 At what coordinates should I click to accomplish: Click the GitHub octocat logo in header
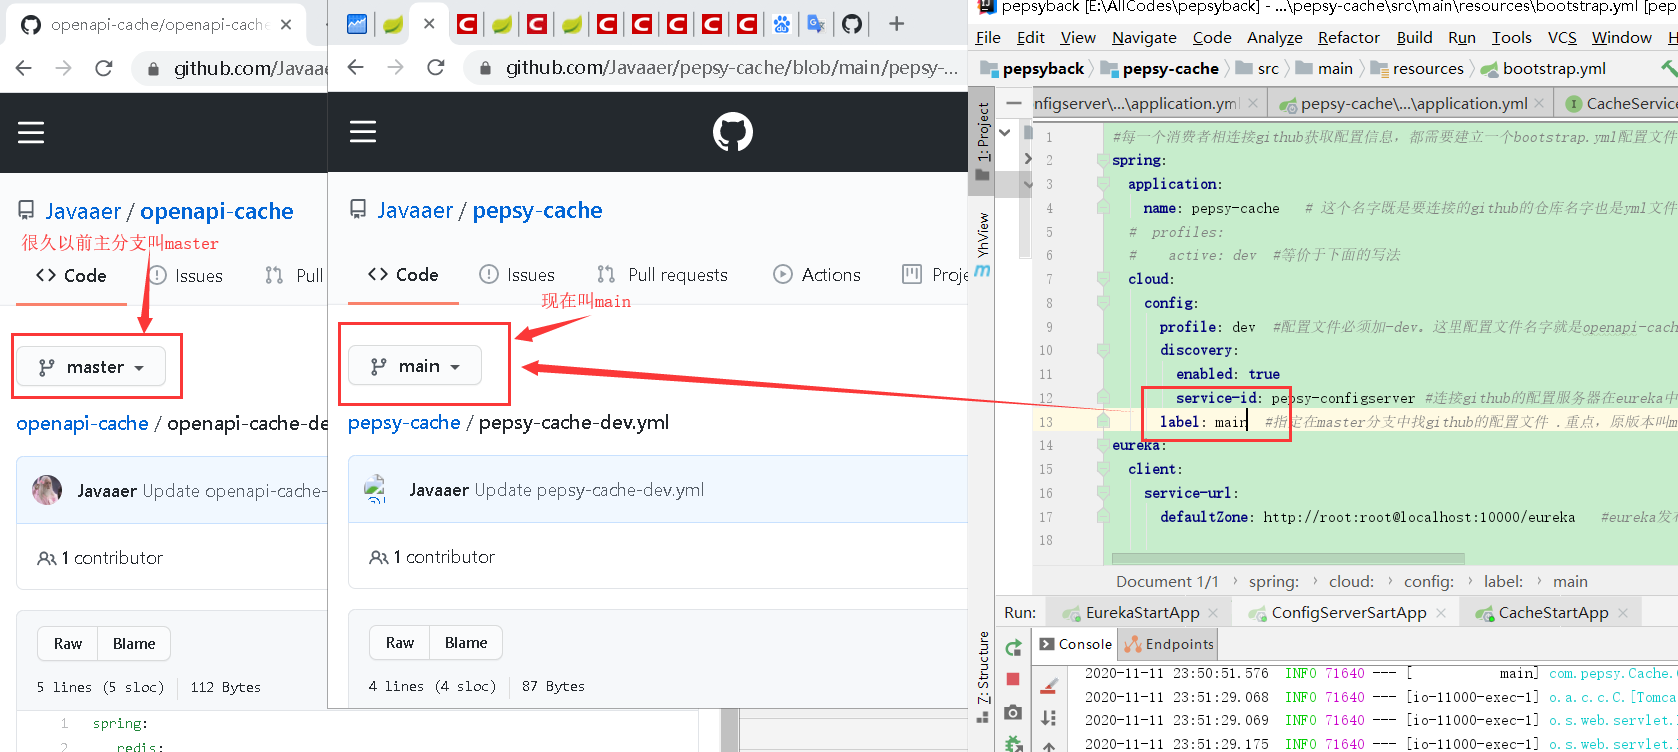coord(733,132)
